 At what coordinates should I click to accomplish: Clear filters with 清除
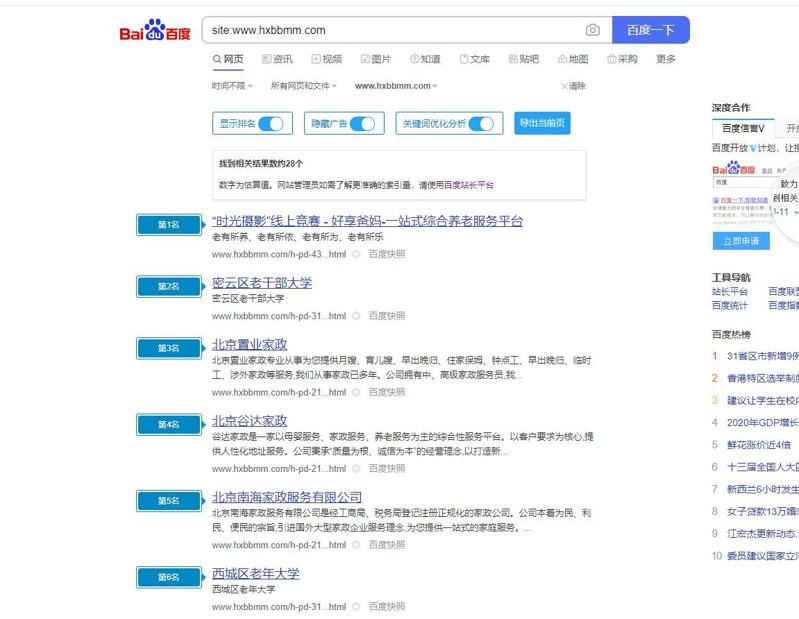coord(574,86)
